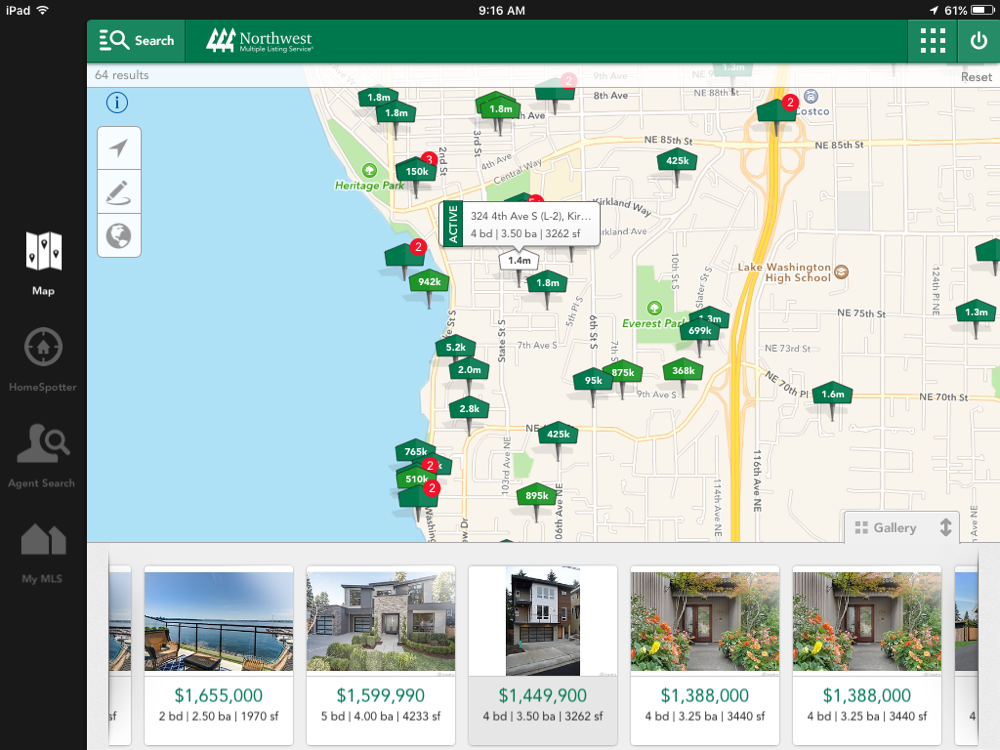Tap the Lake Washington High School label
1000x750 pixels.
[x=784, y=272]
